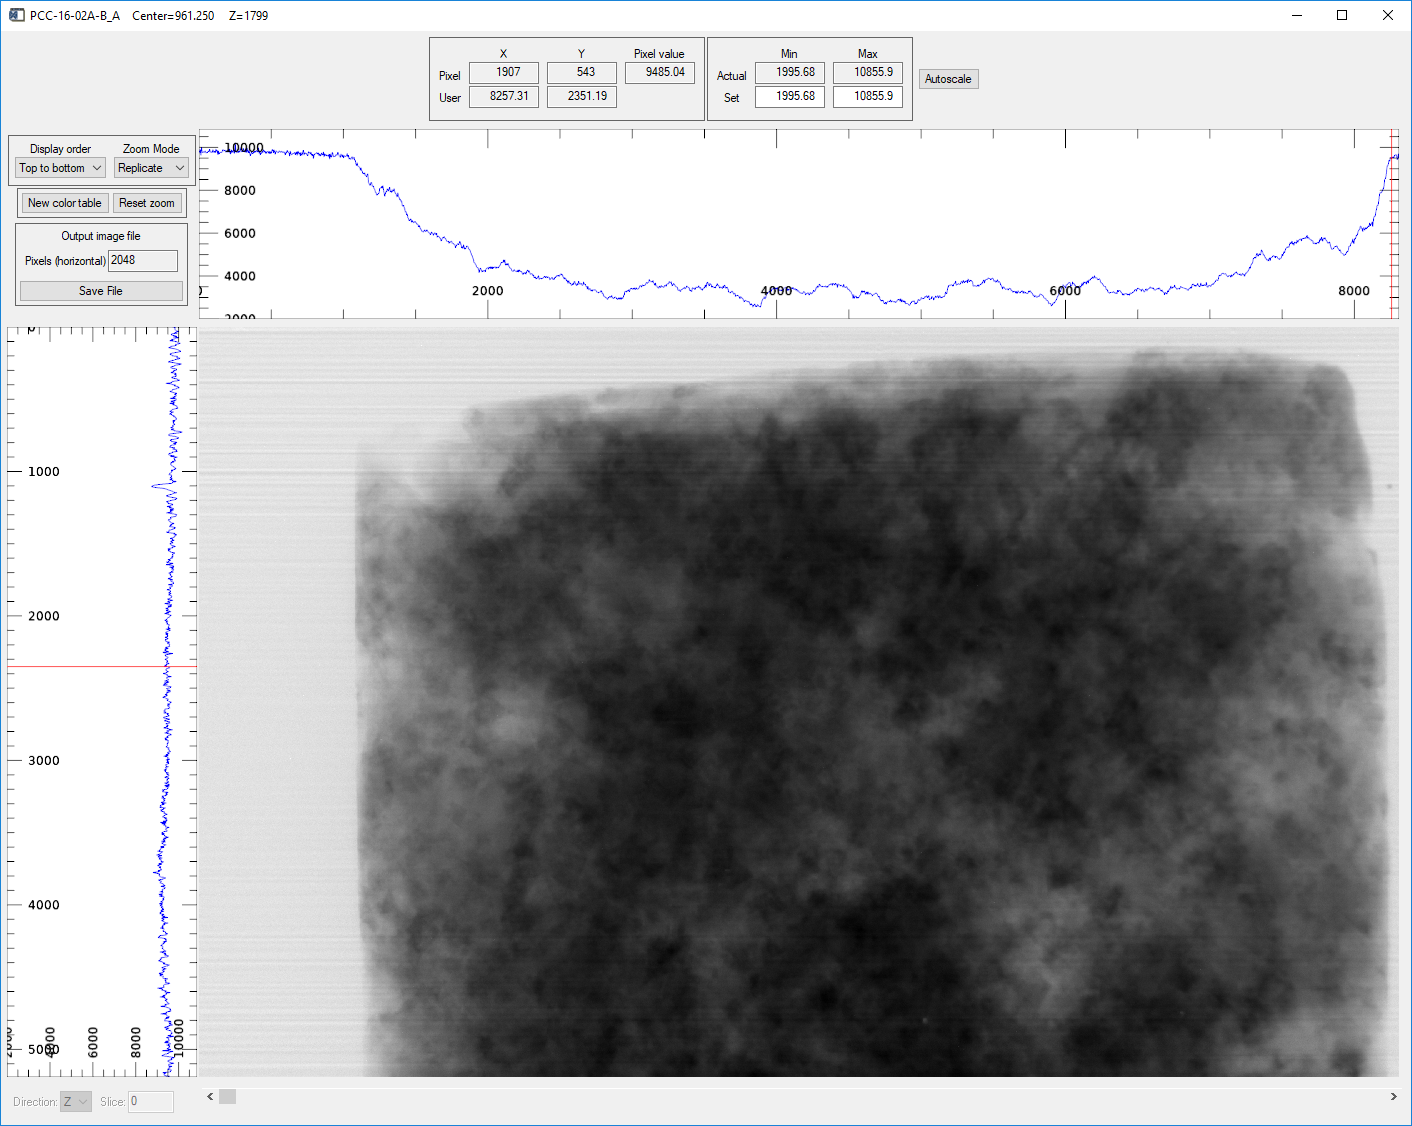This screenshot has height=1126, width=1412.
Task: Click the grayscale CT image display
Action: 798,702
